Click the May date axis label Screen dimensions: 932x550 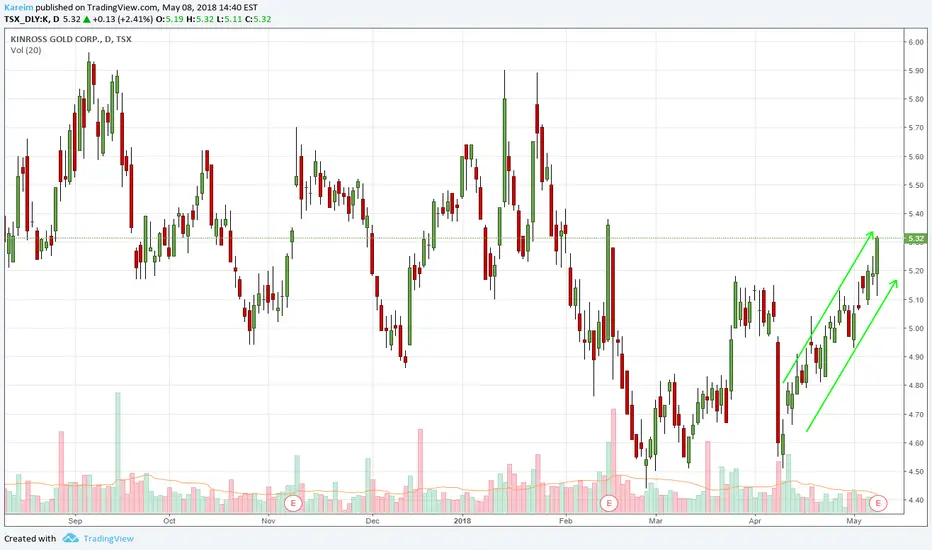click(854, 521)
